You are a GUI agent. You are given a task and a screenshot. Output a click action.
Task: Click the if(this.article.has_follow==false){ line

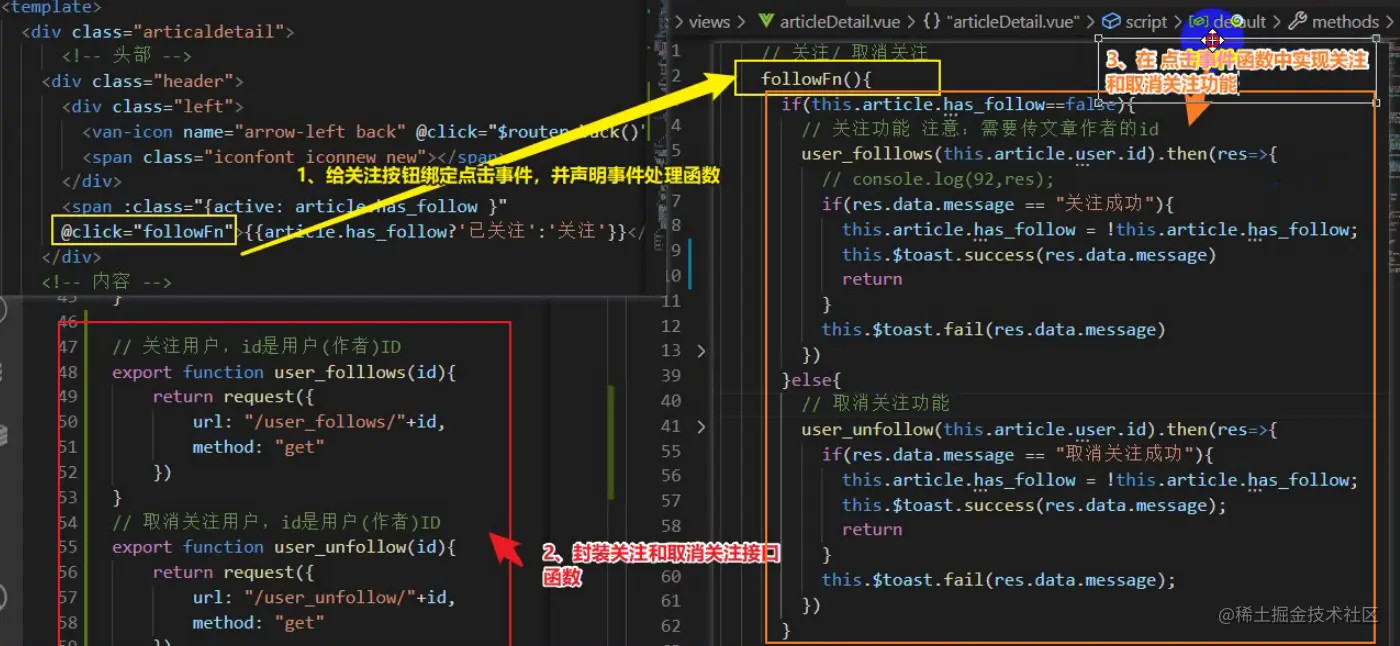click(958, 103)
